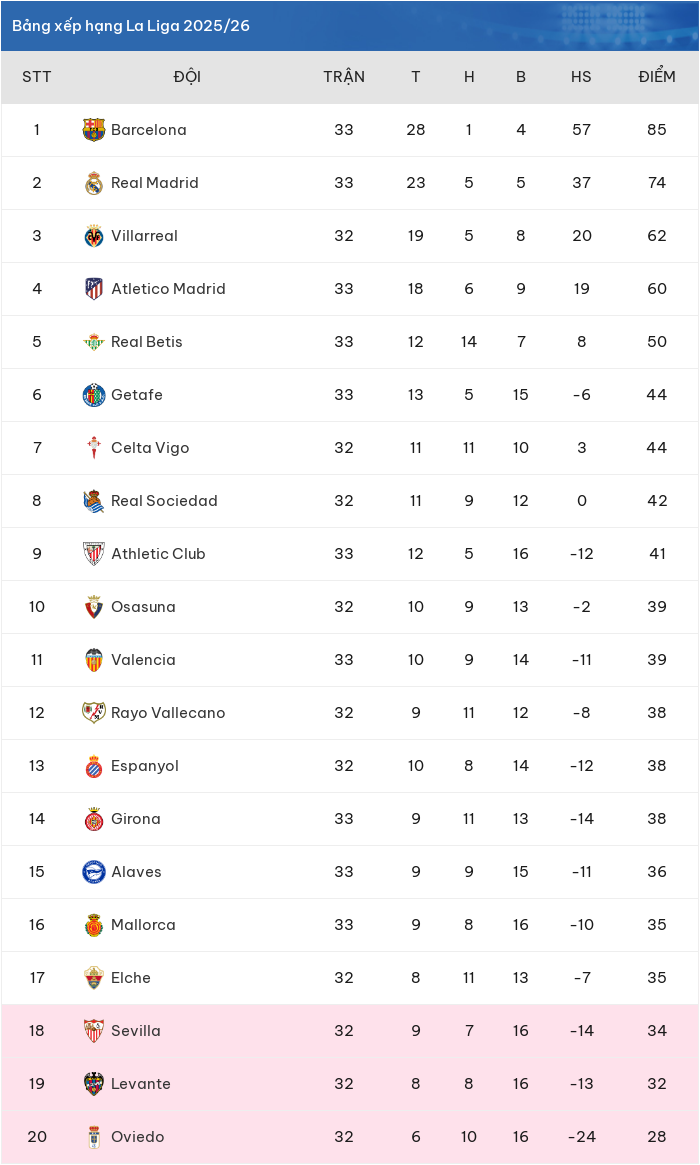Open the Real Betis crest icon
This screenshot has height=1165, width=700.
(x=94, y=342)
